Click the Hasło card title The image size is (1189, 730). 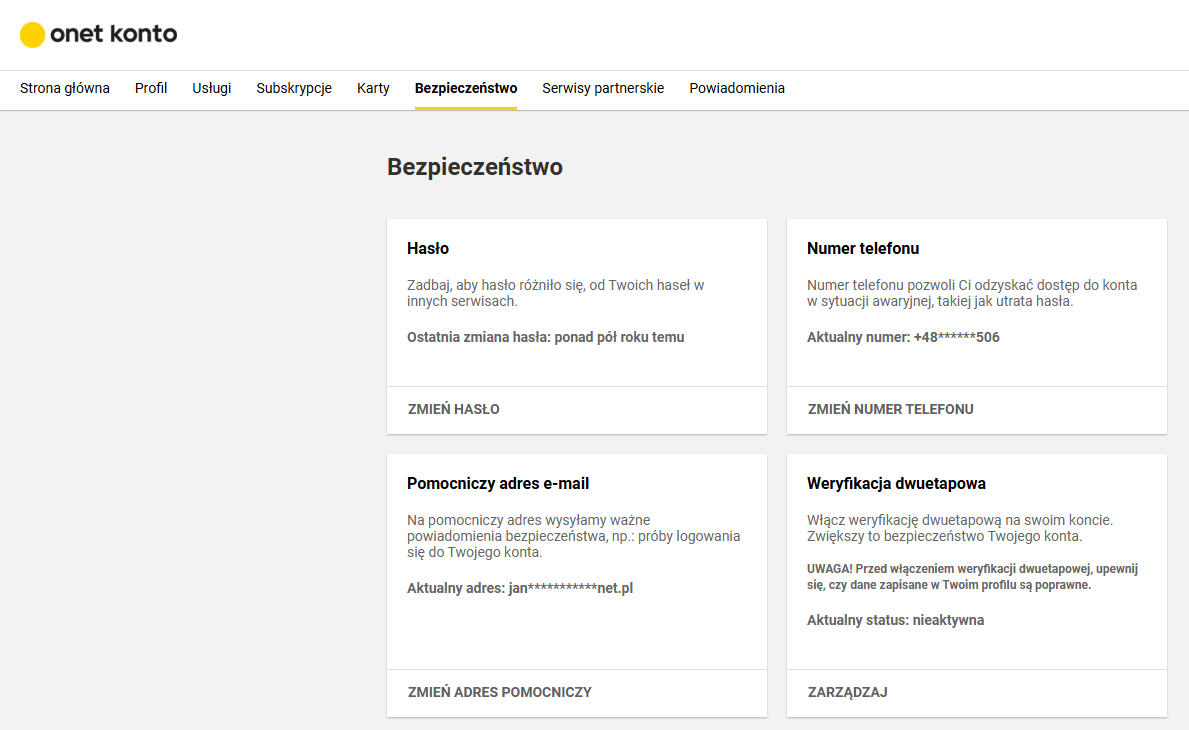click(428, 249)
